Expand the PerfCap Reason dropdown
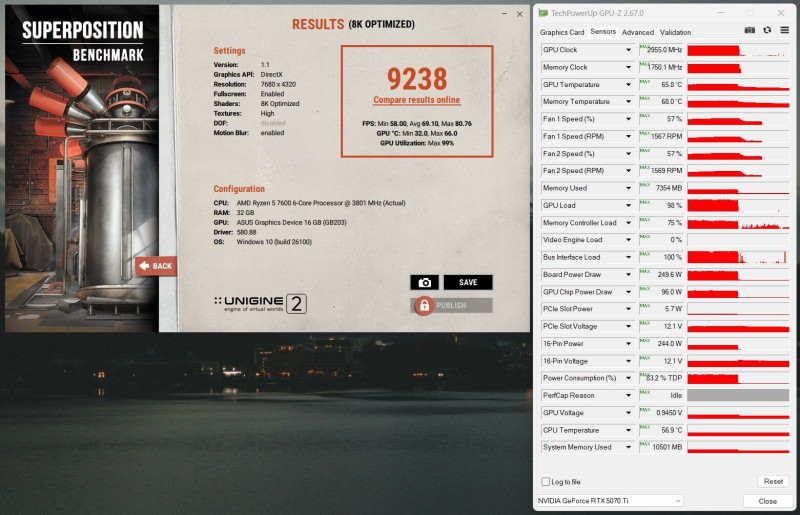800x515 pixels. coord(628,396)
